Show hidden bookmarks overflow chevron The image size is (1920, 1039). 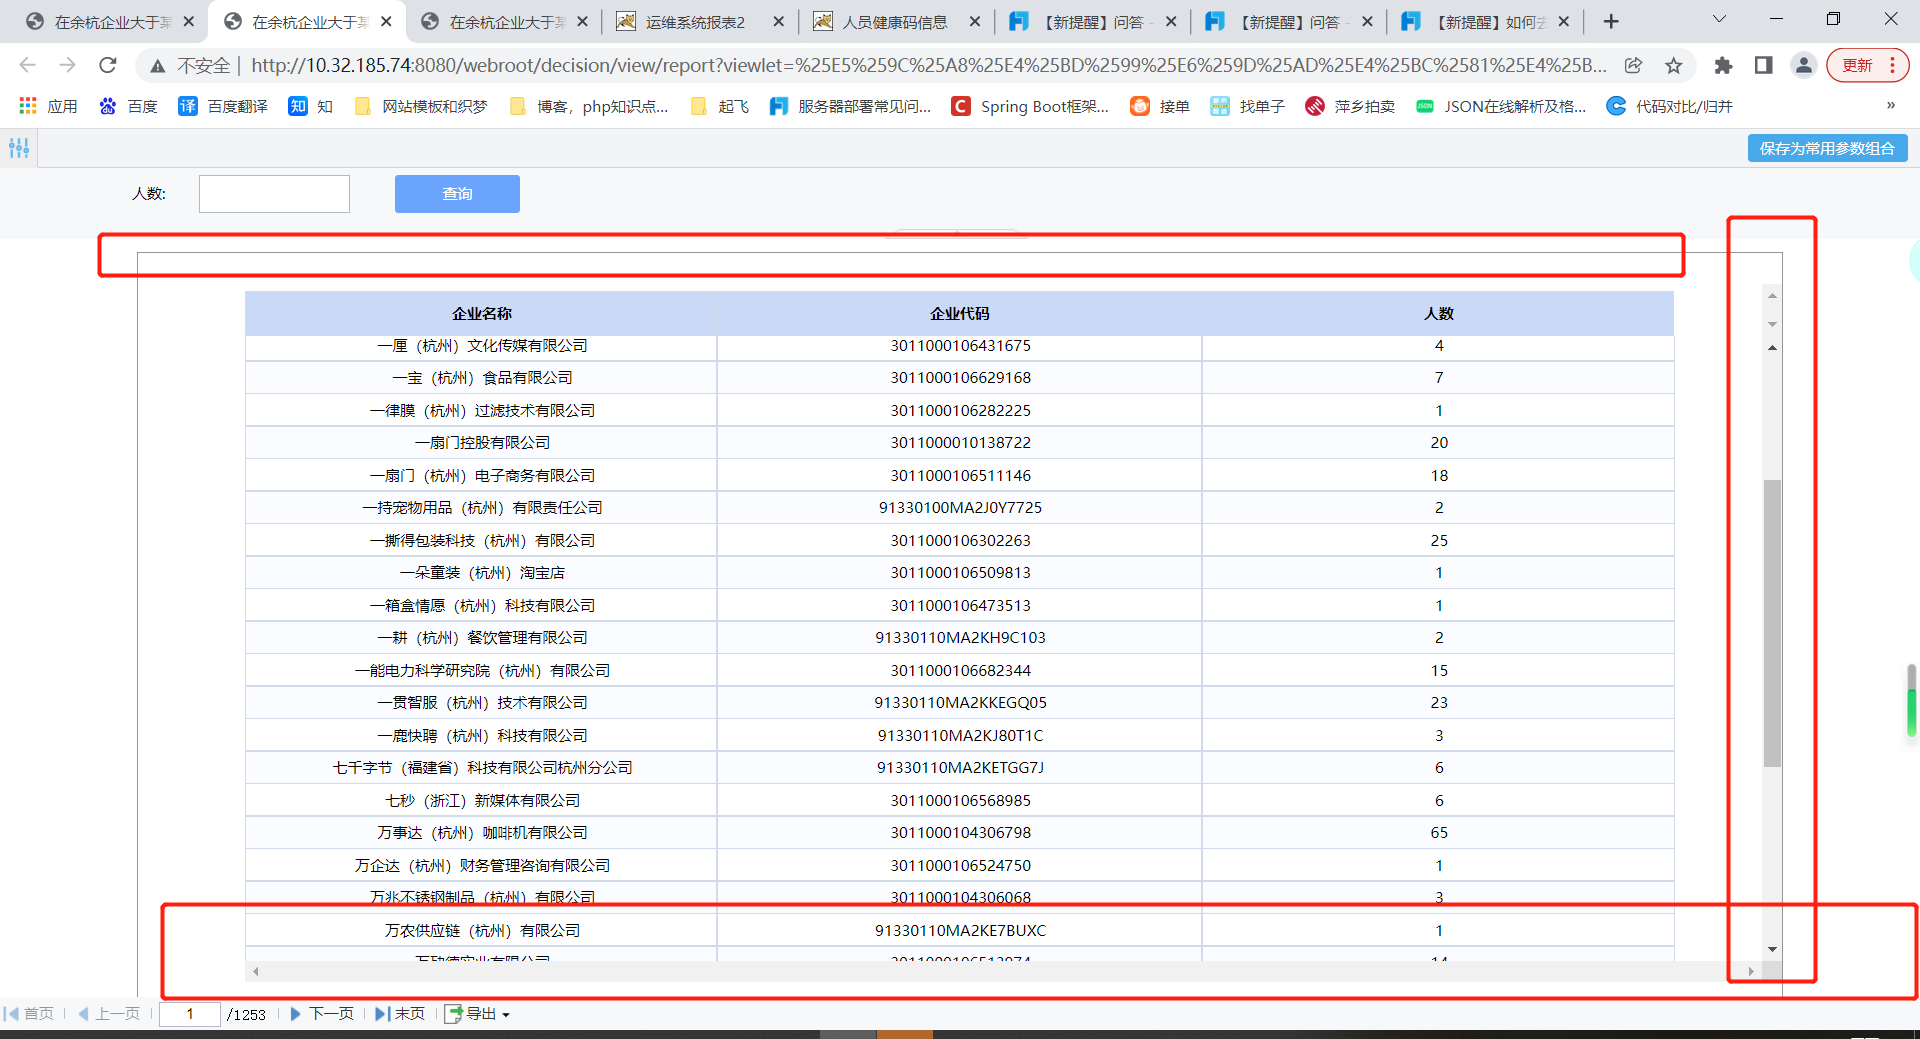point(1890,106)
